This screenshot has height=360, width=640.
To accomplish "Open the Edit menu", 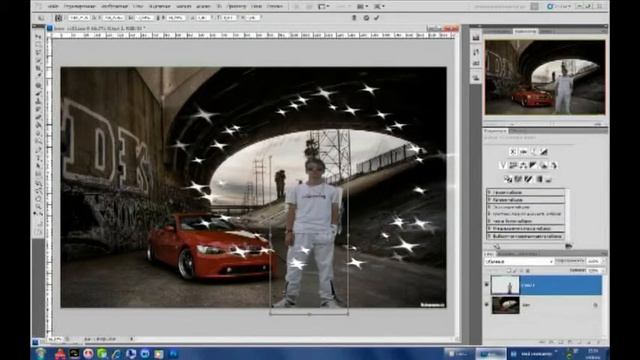I will click(80, 7).
